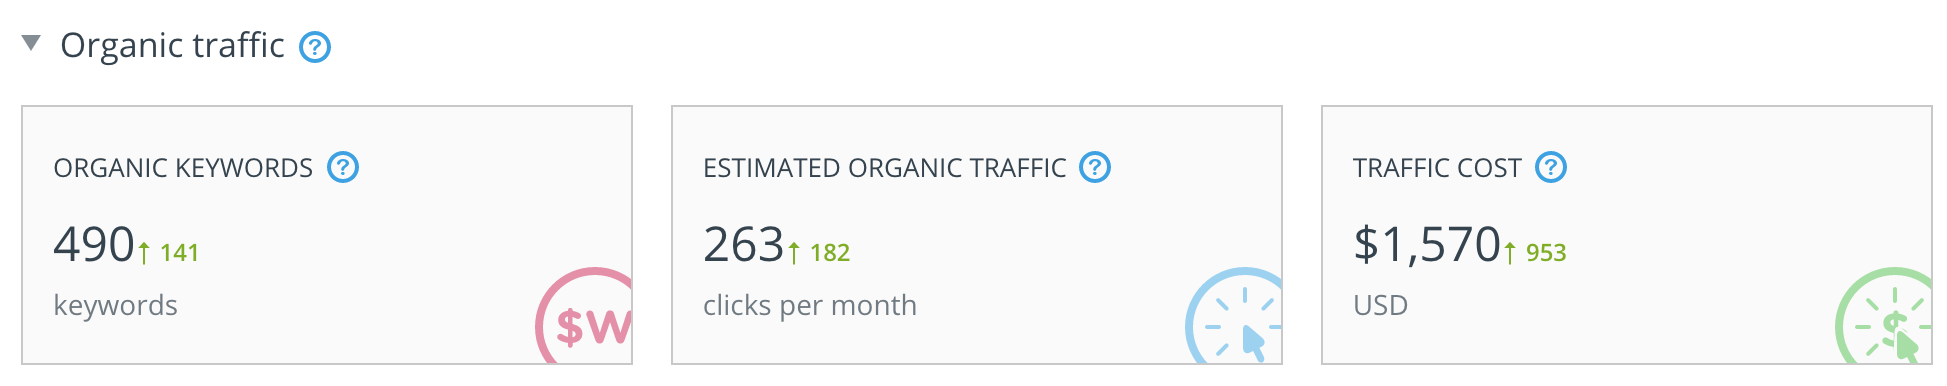This screenshot has width=1947, height=386.
Task: Click help icon next to Traffic Cost
Action: [1551, 167]
